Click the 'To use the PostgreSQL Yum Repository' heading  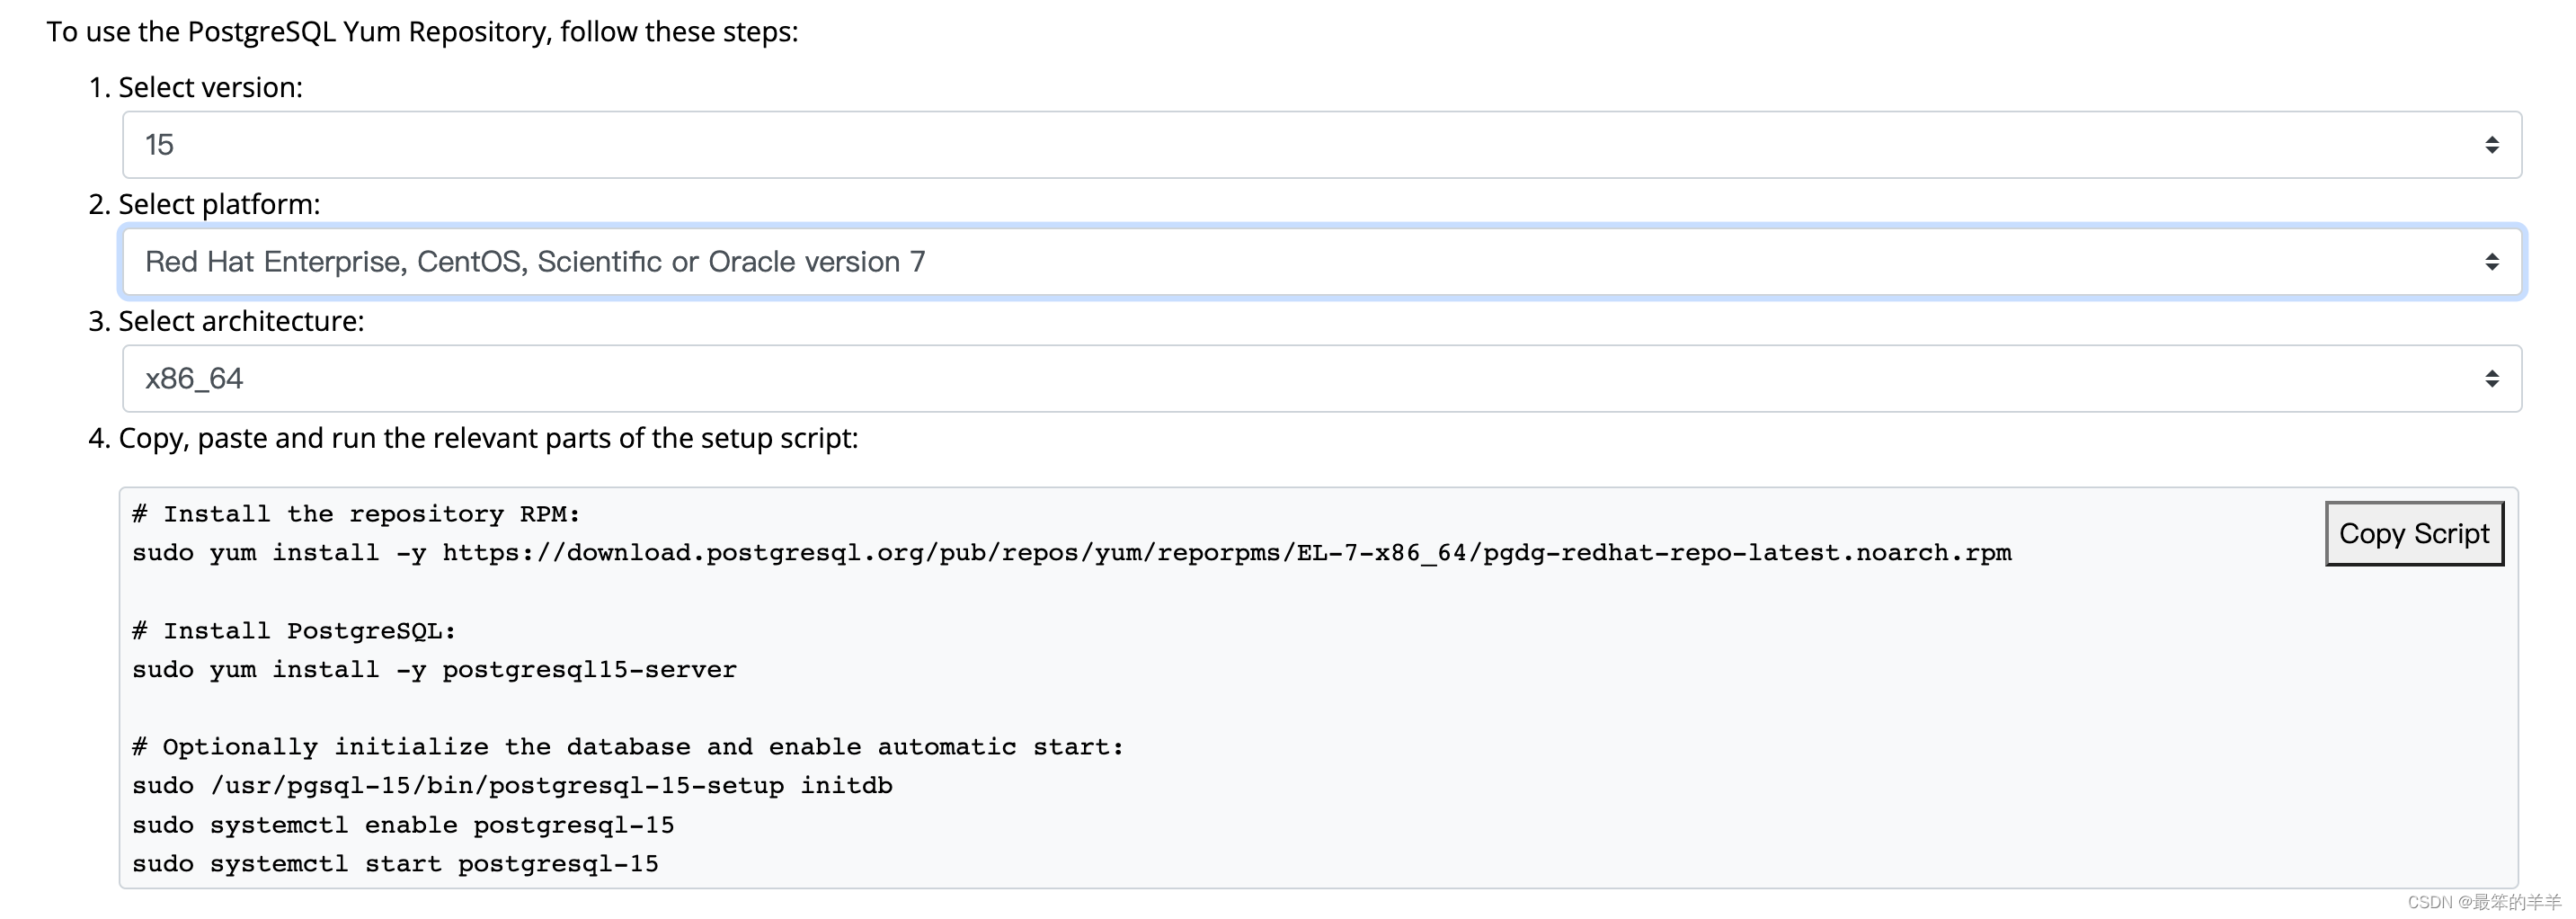[x=422, y=32]
